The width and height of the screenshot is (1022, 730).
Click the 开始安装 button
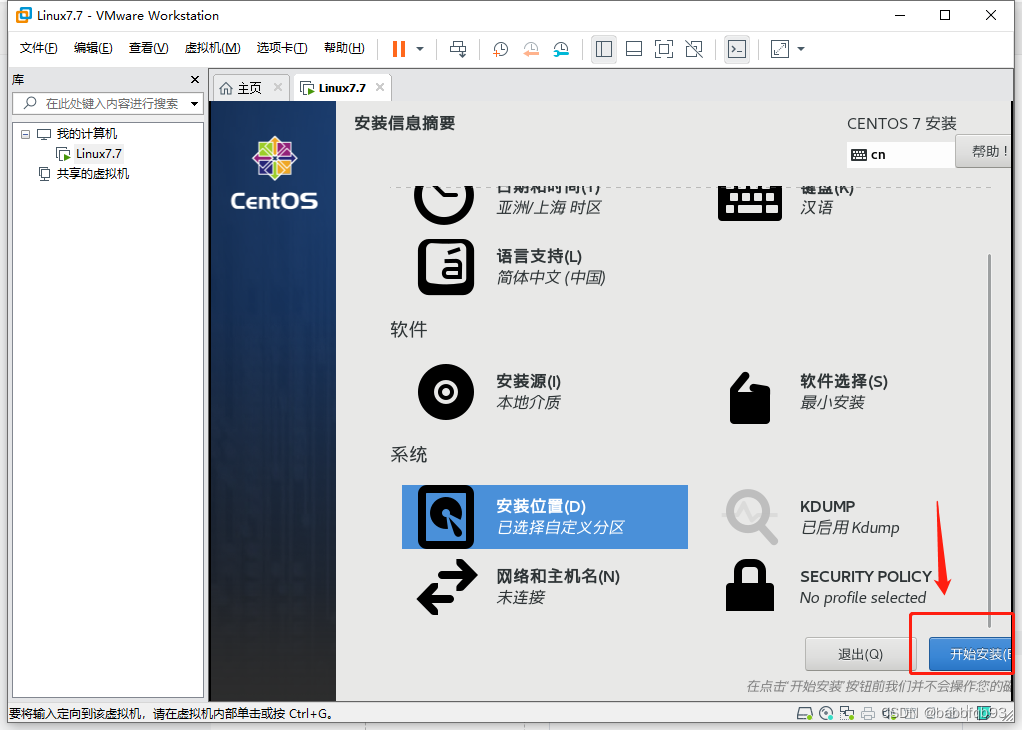[x=971, y=654]
